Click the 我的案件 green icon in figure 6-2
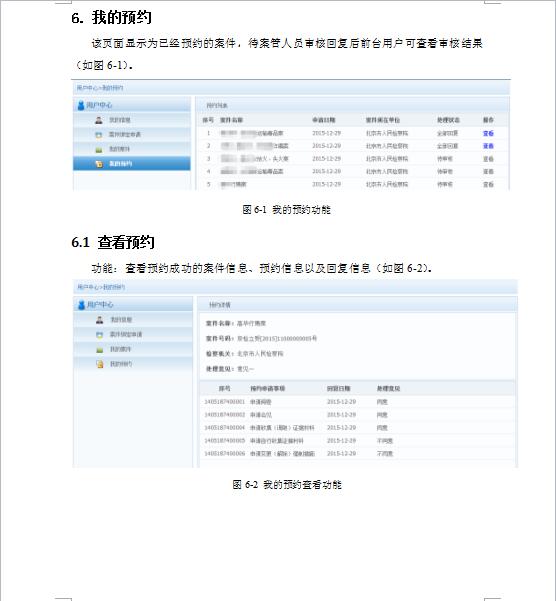Image resolution: width=556 pixels, height=601 pixels. point(100,350)
